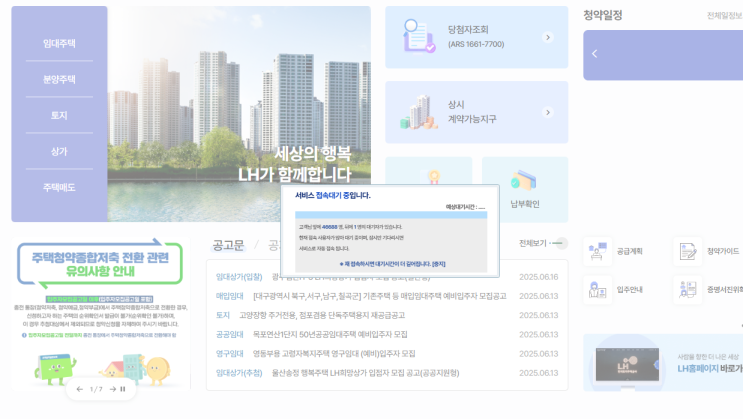This screenshot has width=743, height=419.
Task: Click the 매입임대 category label
Action: point(229,296)
